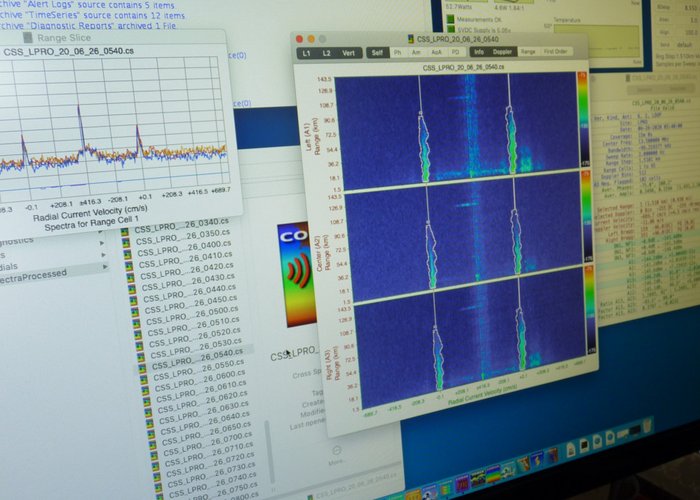The image size is (700, 500).
Task: Select the Ph display mode
Action: point(397,52)
